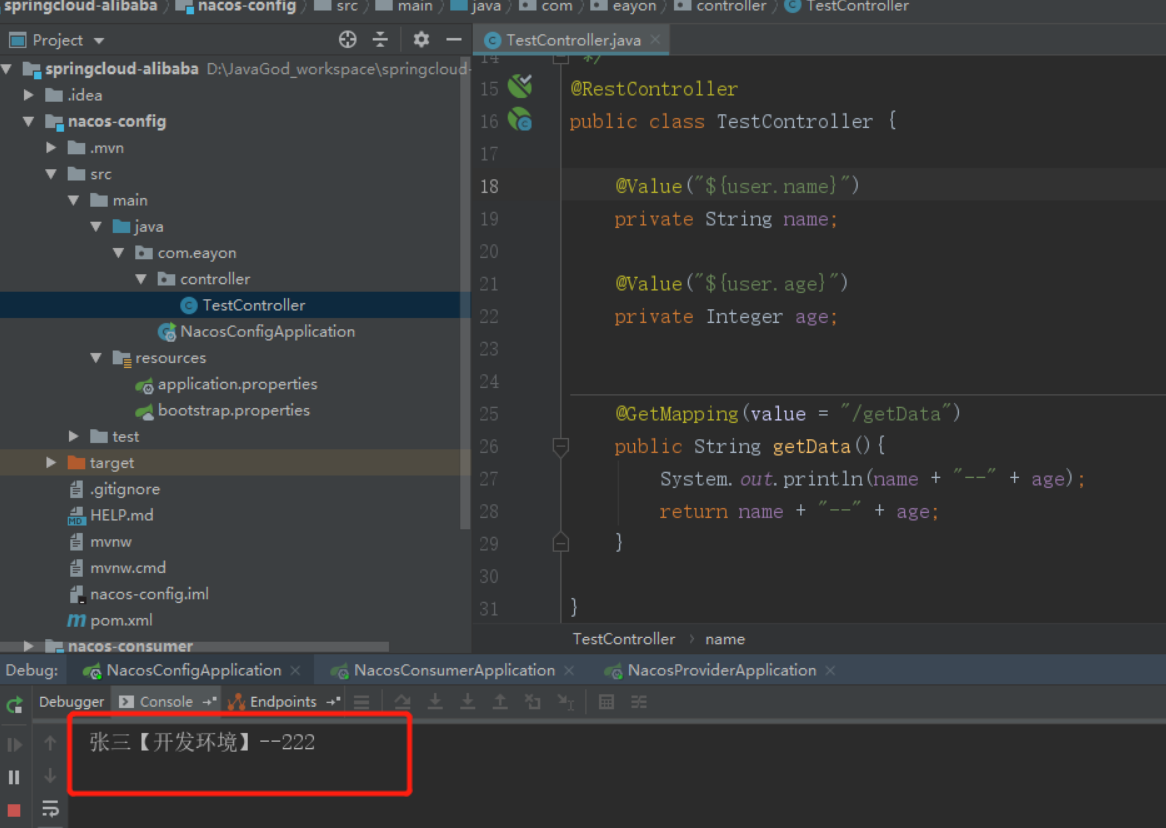
Task: Click the Trace Current Stream Chain icon
Action: point(639,702)
